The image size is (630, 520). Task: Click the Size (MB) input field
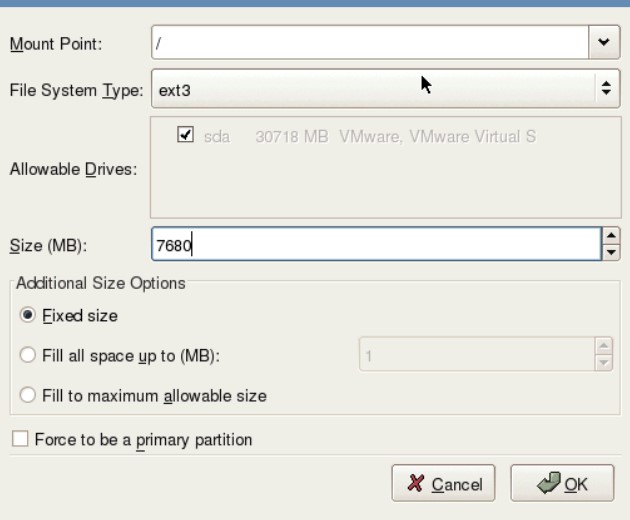point(376,244)
